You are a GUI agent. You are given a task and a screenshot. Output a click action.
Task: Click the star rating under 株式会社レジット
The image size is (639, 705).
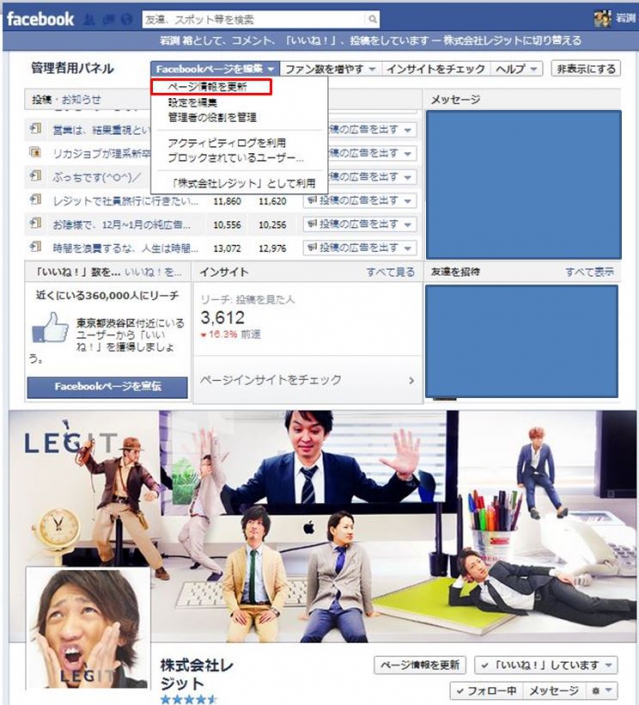(189, 700)
